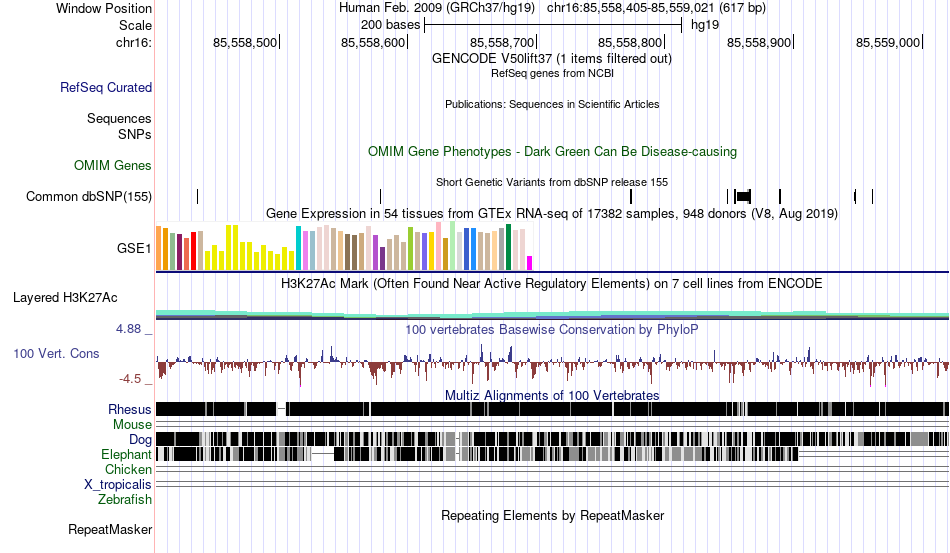Click the Common dbSNP(155) track label

pyautogui.click(x=88, y=196)
